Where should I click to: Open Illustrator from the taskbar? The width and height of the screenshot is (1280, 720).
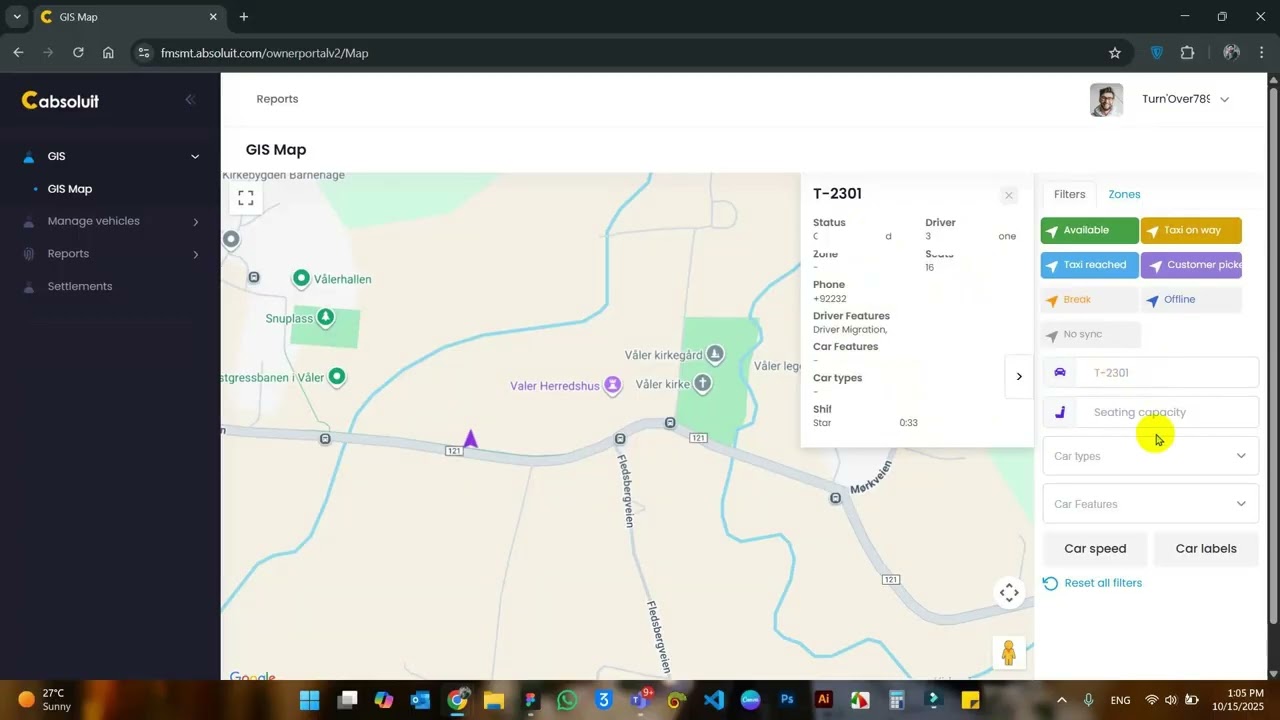(824, 700)
